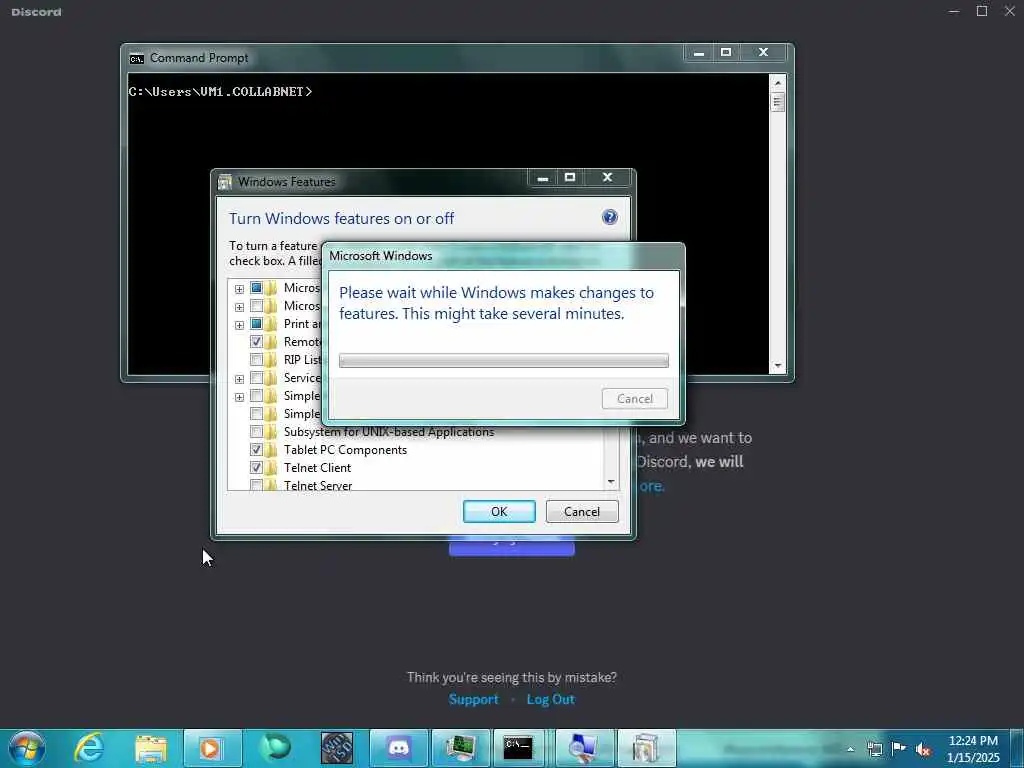Screen dimensions: 1024x768
Task: Select Tablet PC Components row text
Action: [x=345, y=450]
